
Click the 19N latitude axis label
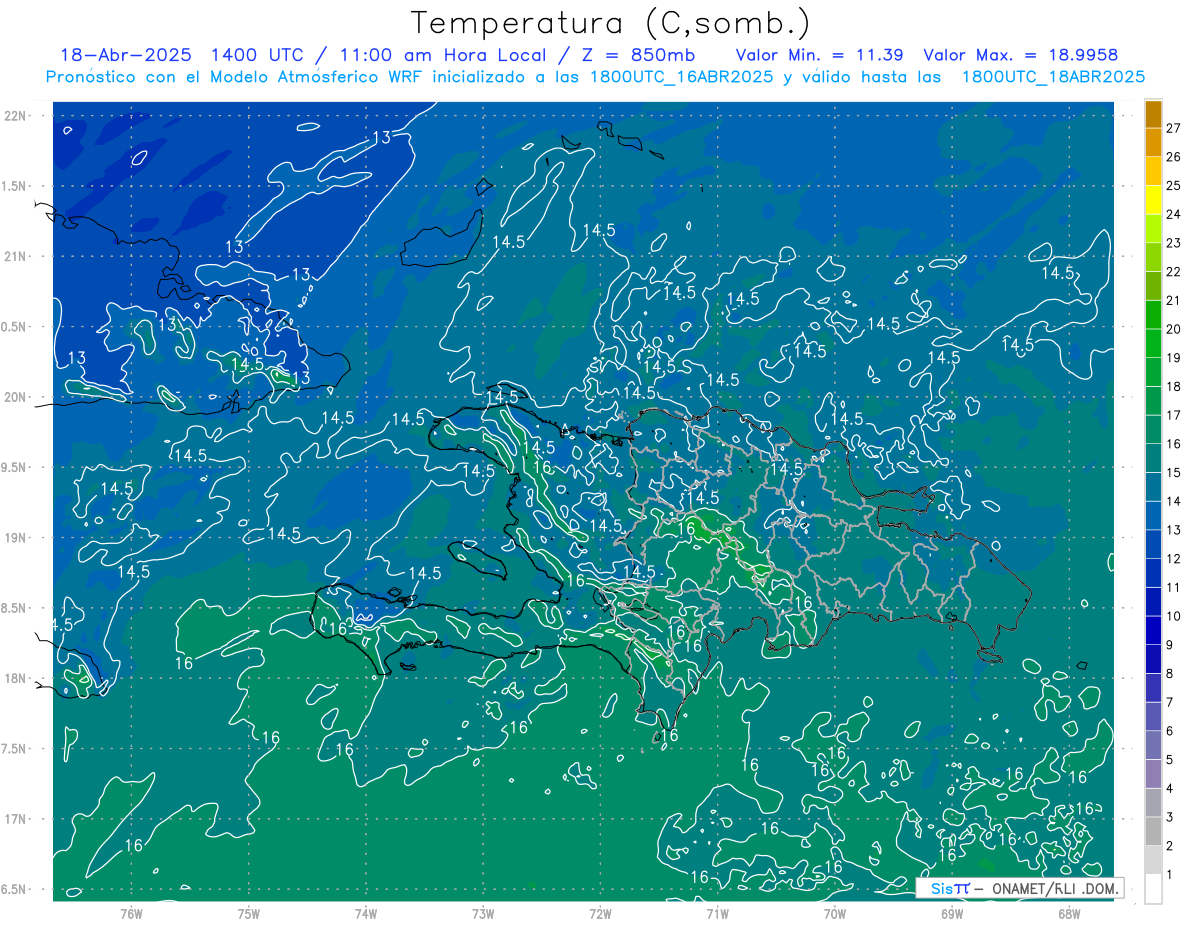15,537
